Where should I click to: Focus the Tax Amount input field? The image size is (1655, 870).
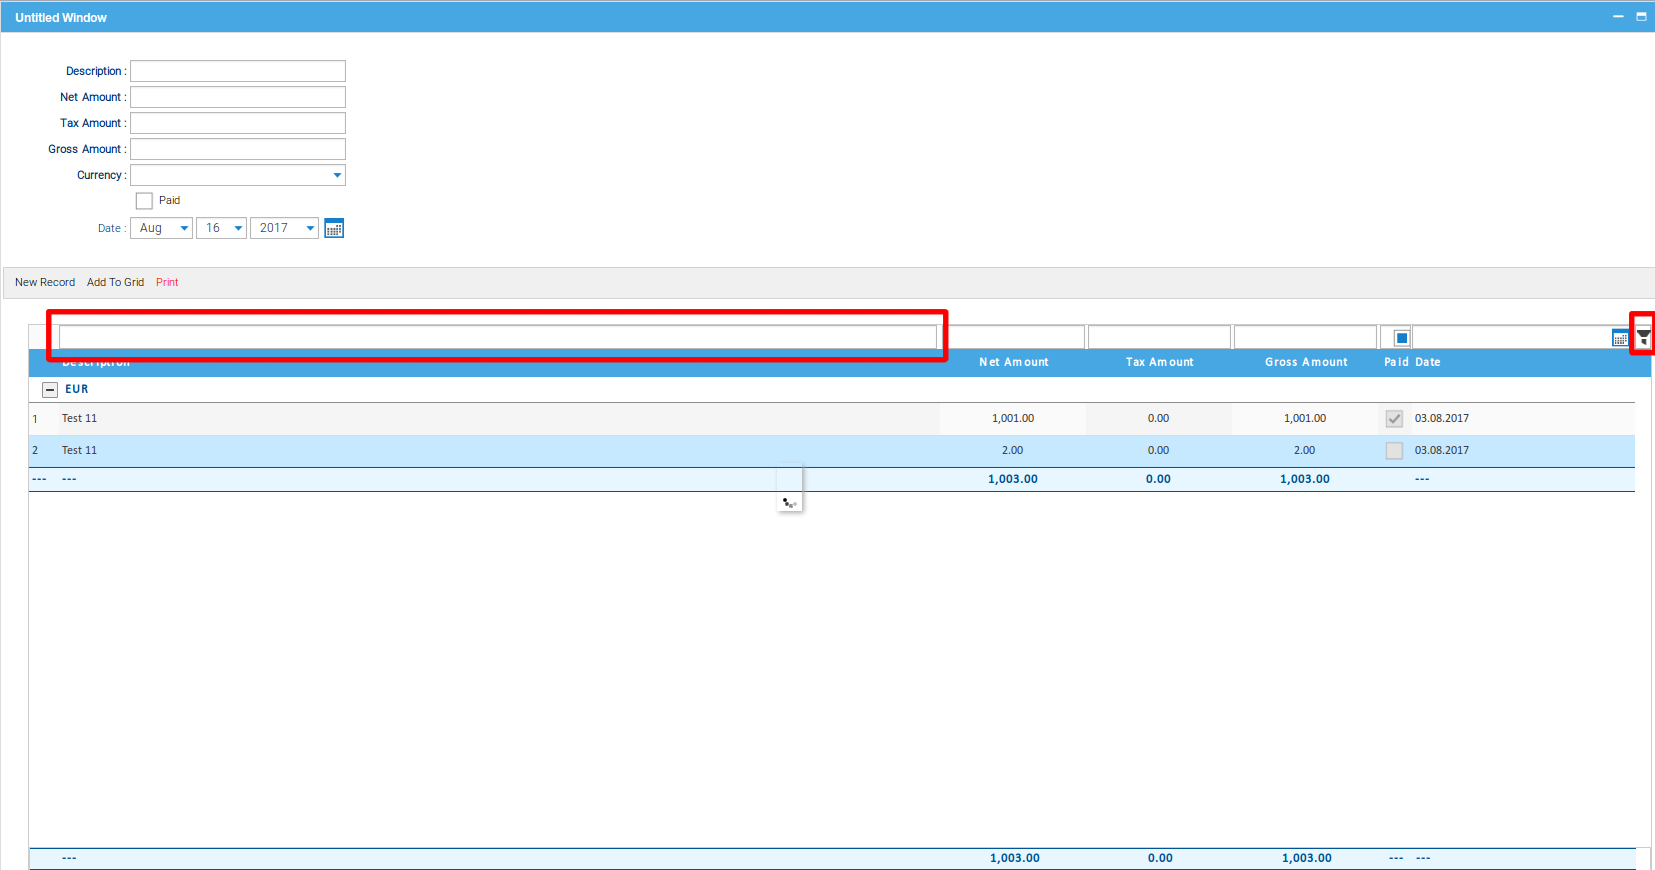tap(238, 123)
